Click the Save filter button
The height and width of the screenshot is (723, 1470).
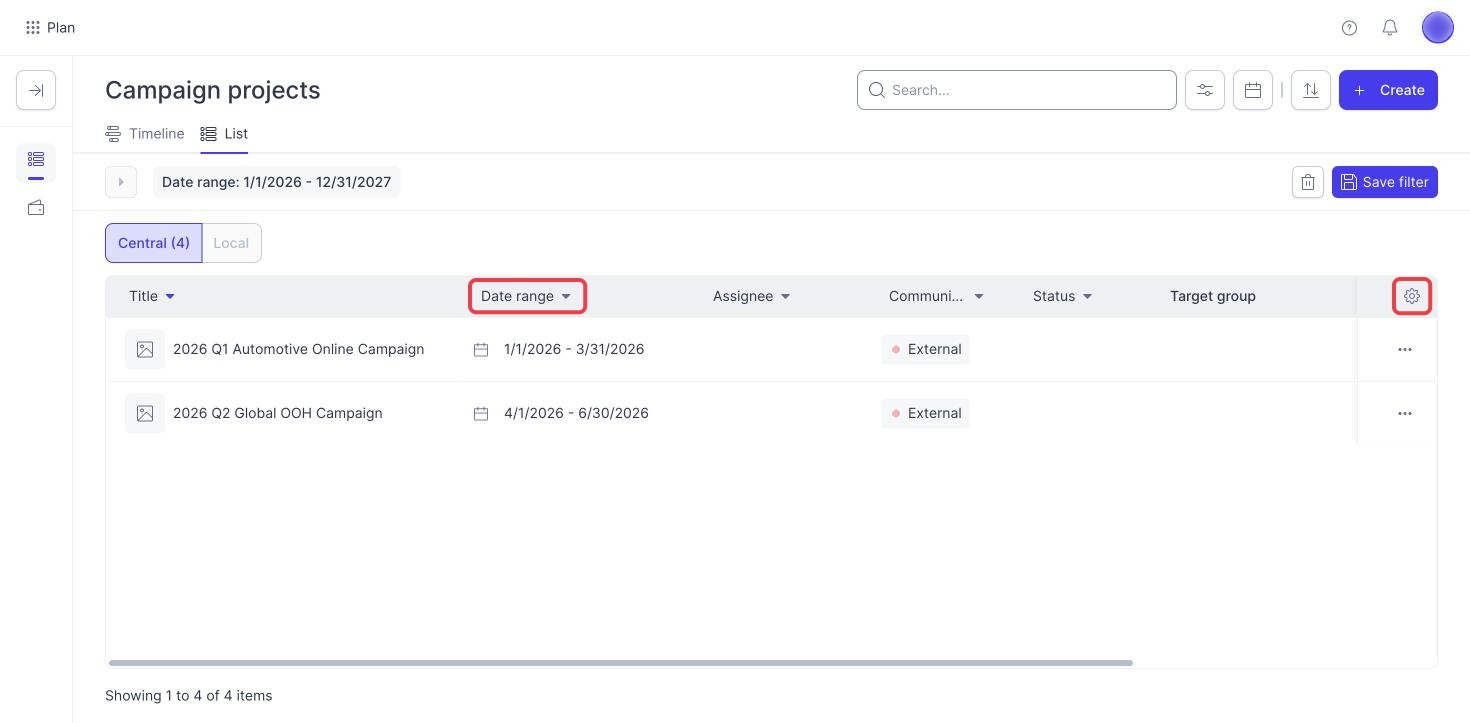pos(1384,182)
